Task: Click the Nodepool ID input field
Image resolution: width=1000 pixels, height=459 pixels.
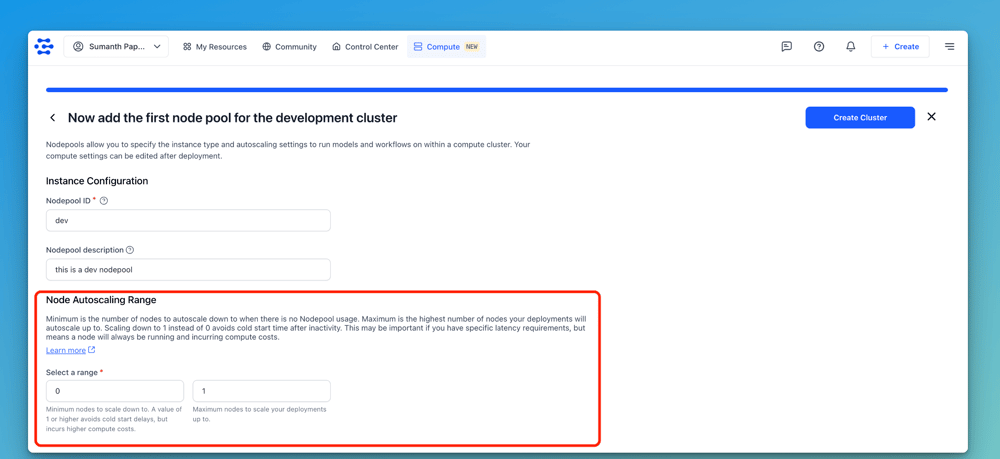Action: 188,221
